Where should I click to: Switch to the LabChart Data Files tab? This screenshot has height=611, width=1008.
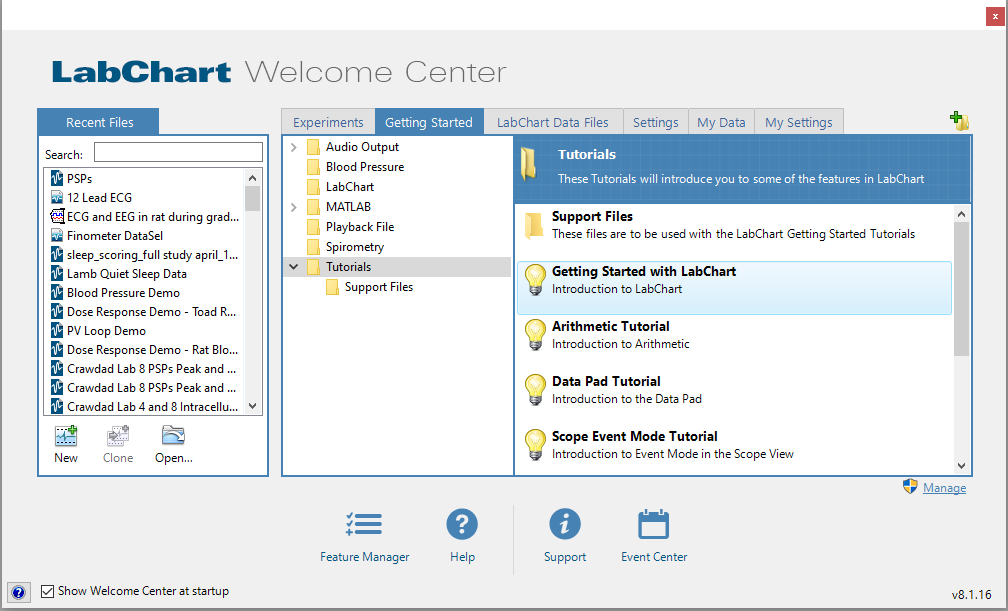[x=552, y=122]
